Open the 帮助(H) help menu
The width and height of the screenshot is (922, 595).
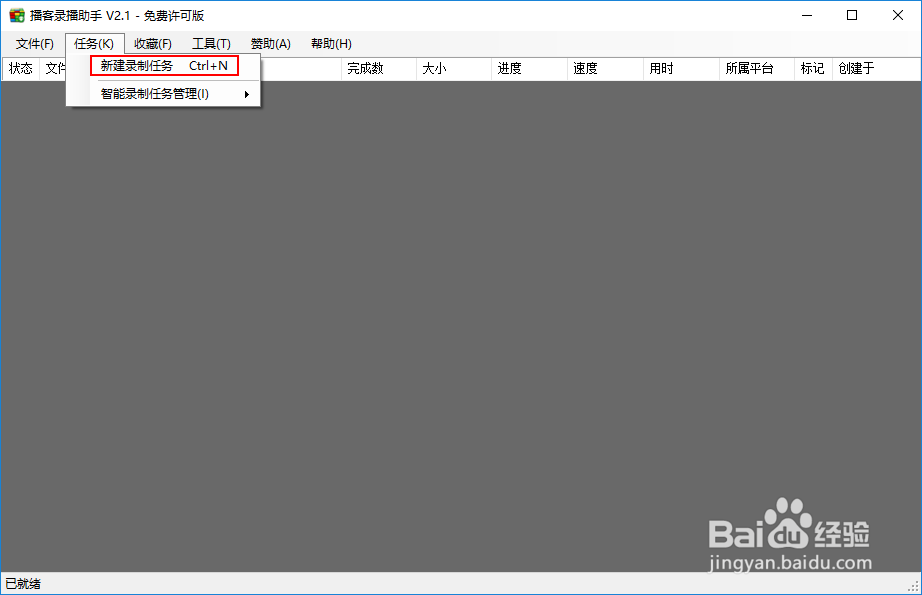[329, 43]
